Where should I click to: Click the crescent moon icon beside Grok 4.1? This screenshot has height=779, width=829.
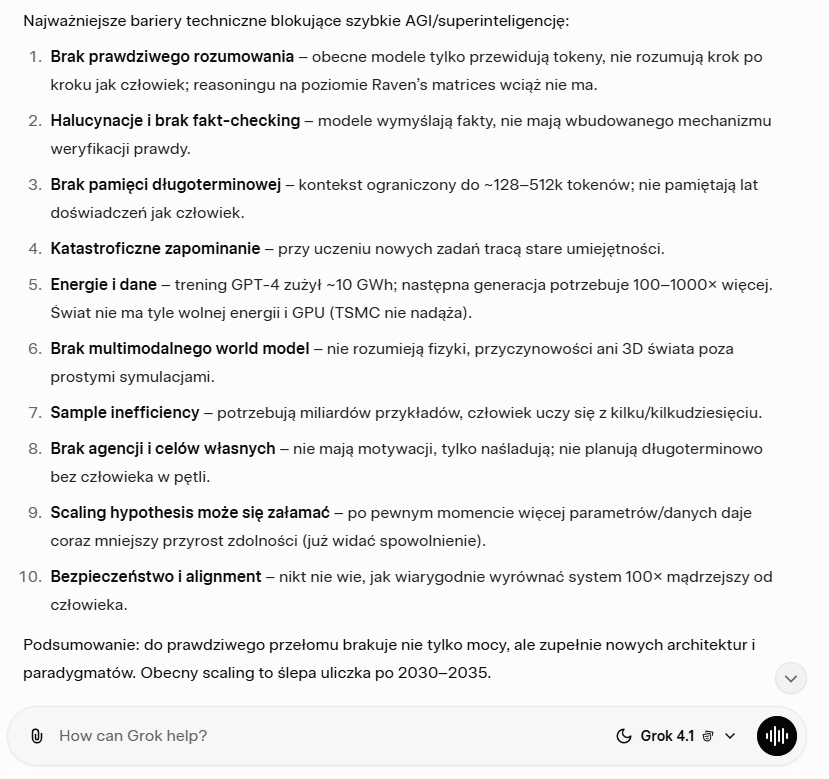pyautogui.click(x=623, y=736)
